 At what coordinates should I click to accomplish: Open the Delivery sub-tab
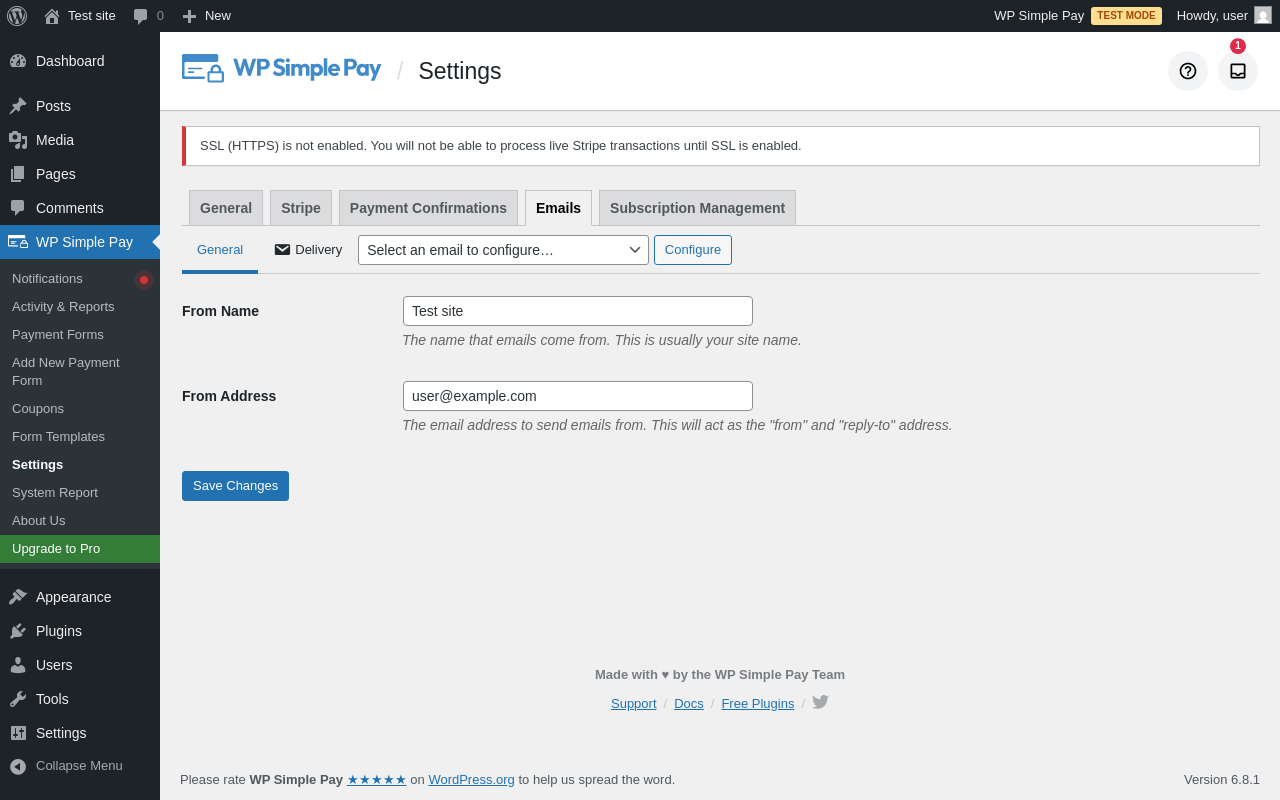(308, 250)
